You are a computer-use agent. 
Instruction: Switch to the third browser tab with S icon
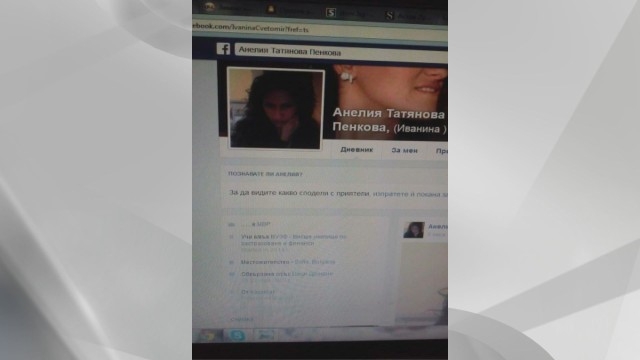point(349,13)
